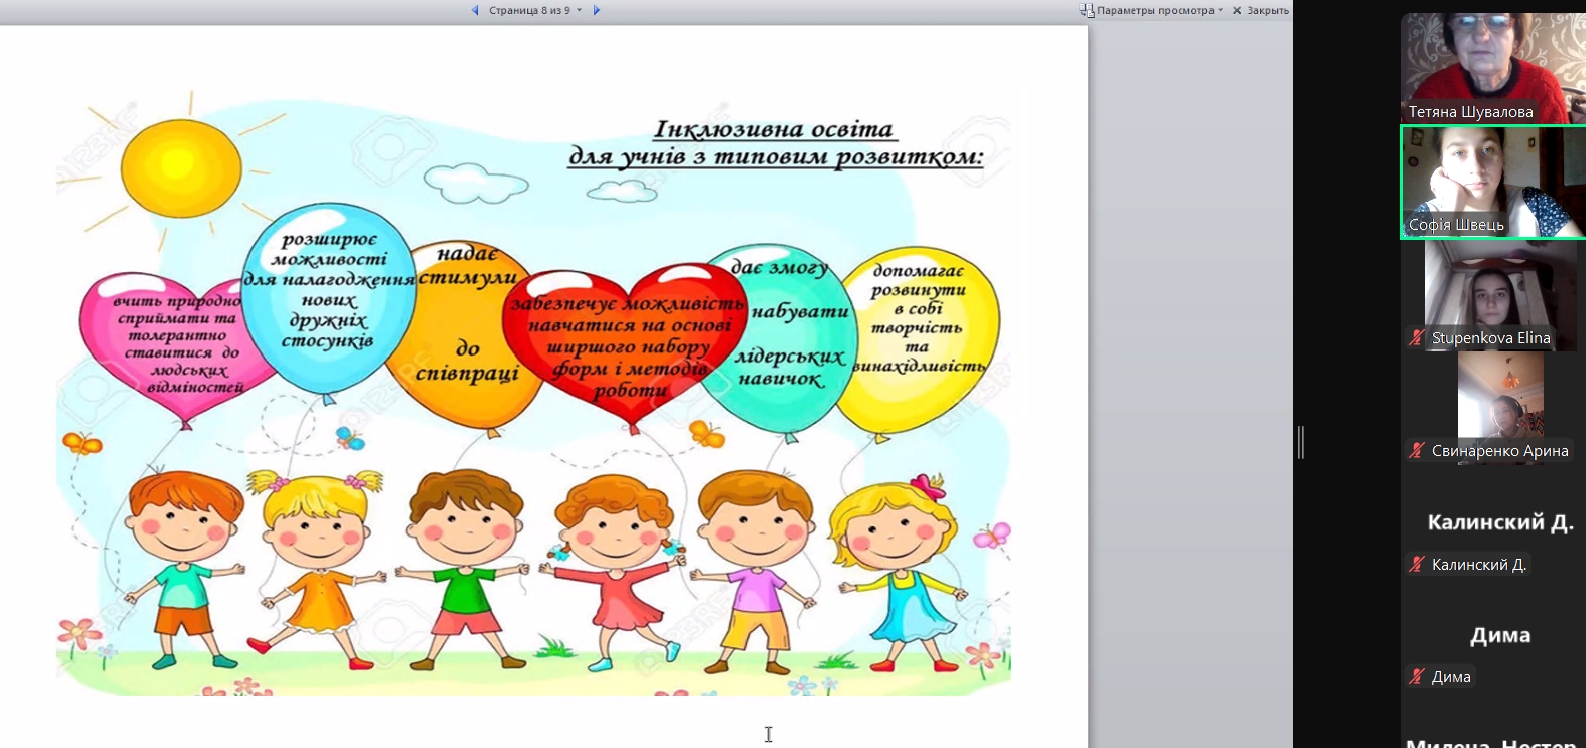Image resolution: width=1586 pixels, height=748 pixels.
Task: Click the muted mic icon beside Свинаренко Арина
Action: (1416, 451)
